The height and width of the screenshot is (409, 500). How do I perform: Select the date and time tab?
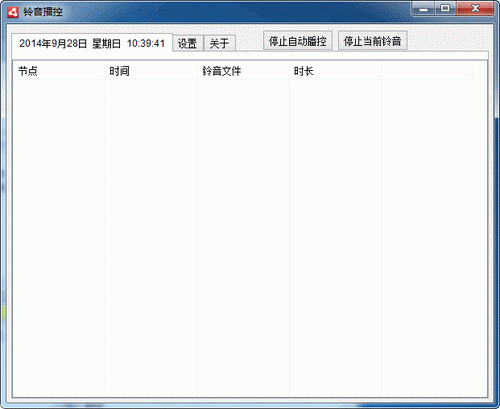click(x=92, y=43)
